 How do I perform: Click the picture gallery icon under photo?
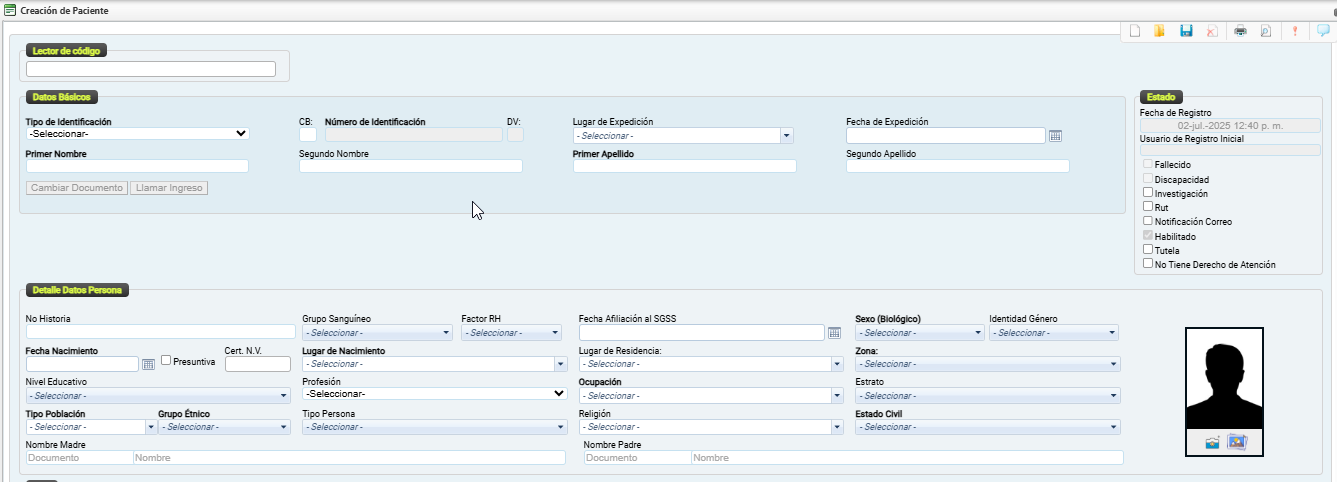click(x=1237, y=442)
